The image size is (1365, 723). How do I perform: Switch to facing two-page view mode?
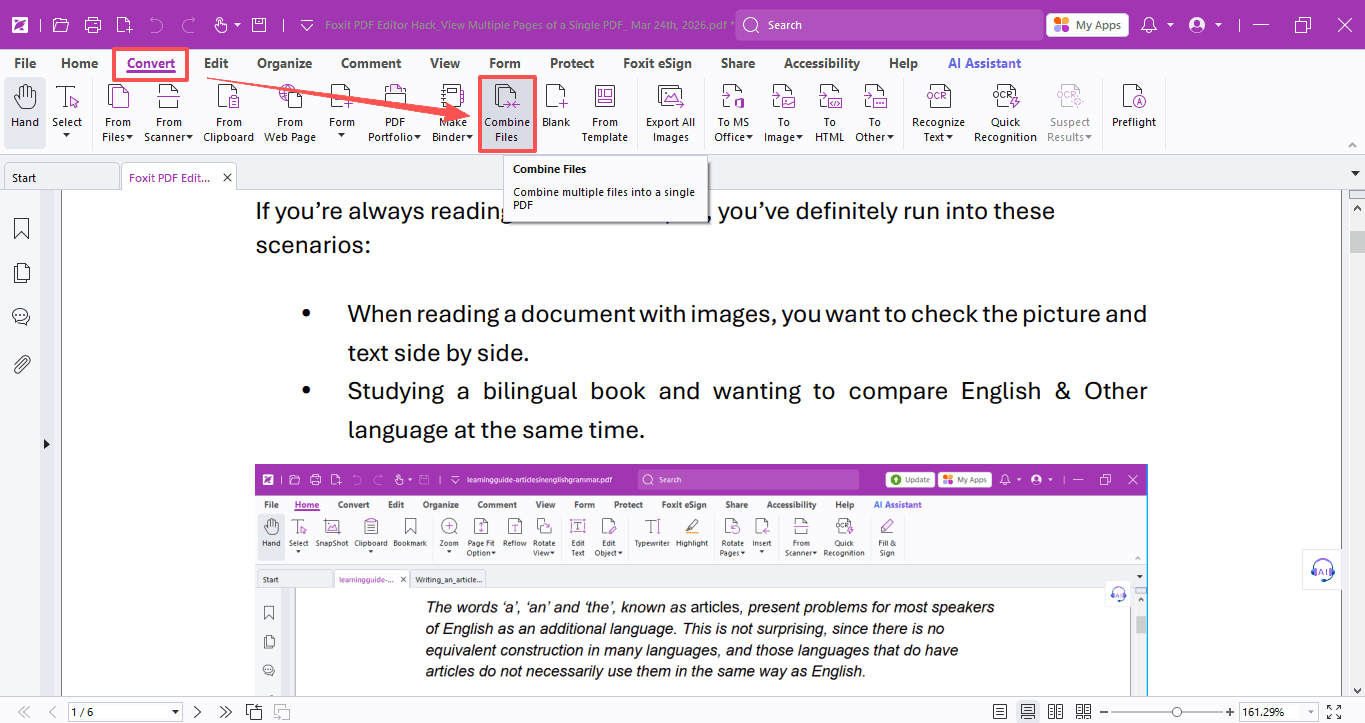(x=1055, y=712)
